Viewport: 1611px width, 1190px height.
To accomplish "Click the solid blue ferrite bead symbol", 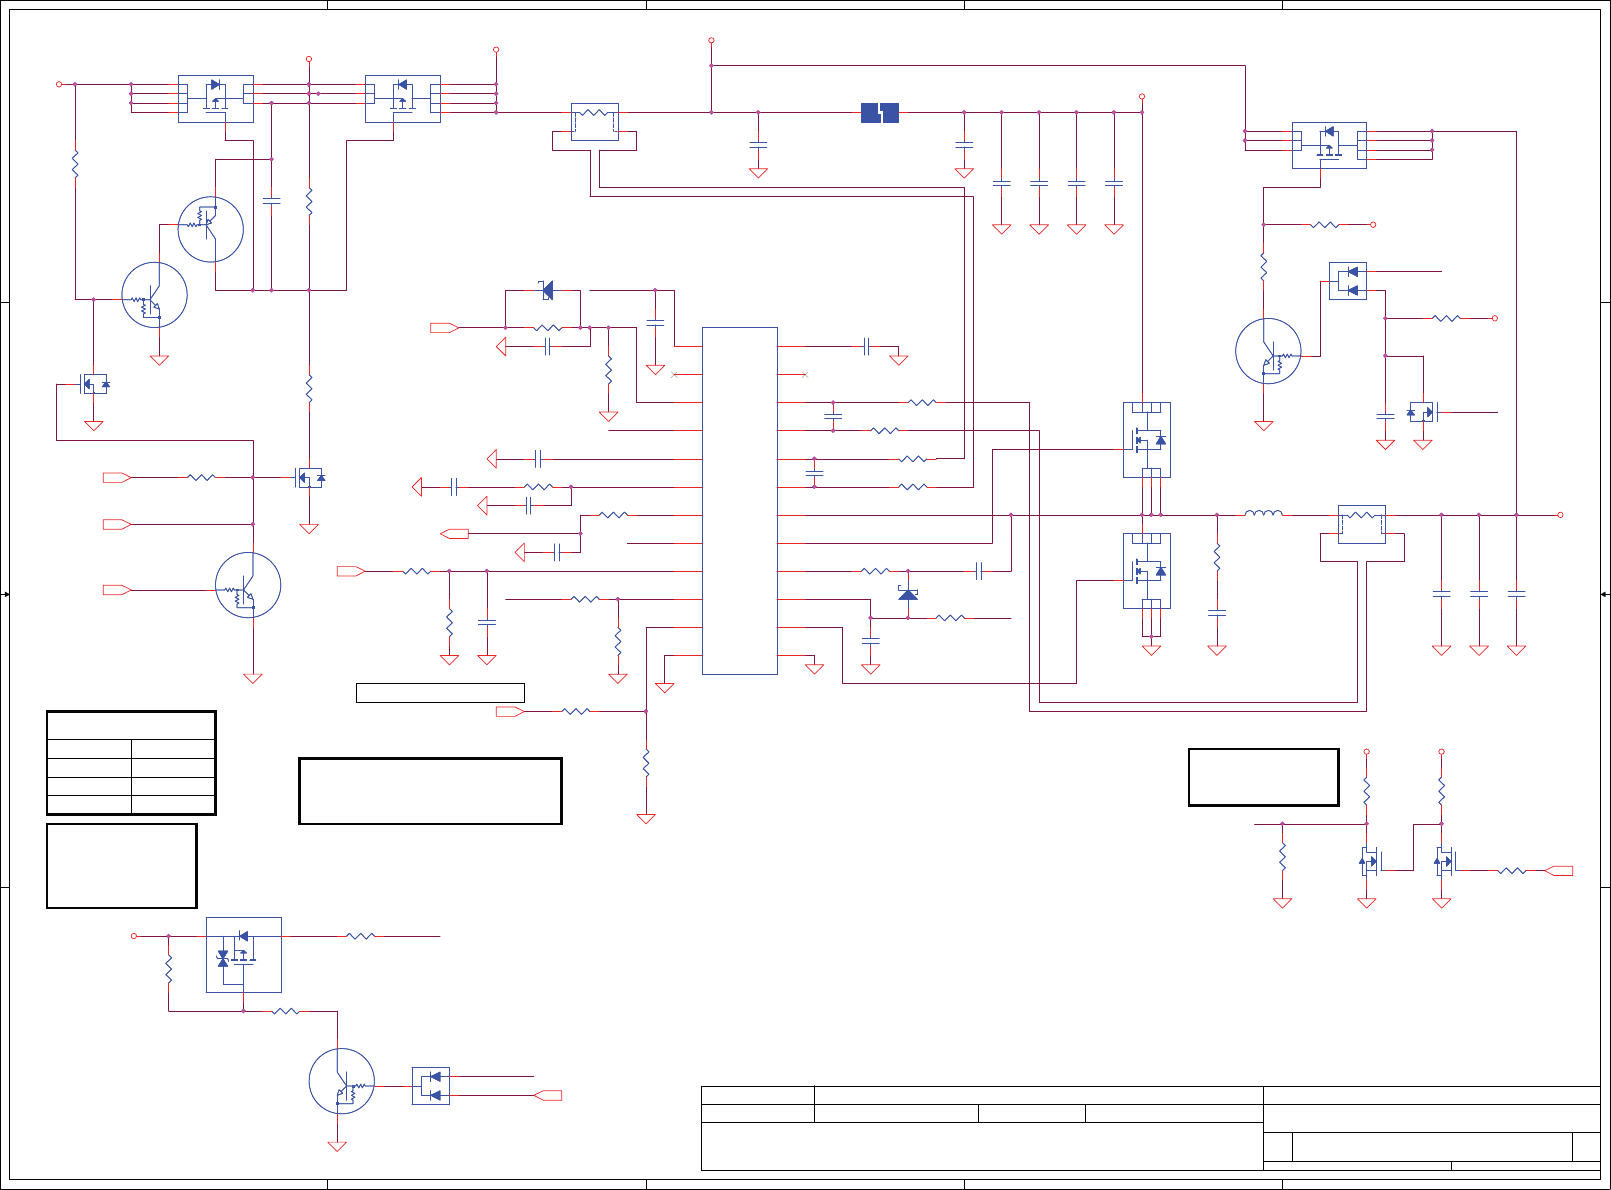I will [880, 113].
